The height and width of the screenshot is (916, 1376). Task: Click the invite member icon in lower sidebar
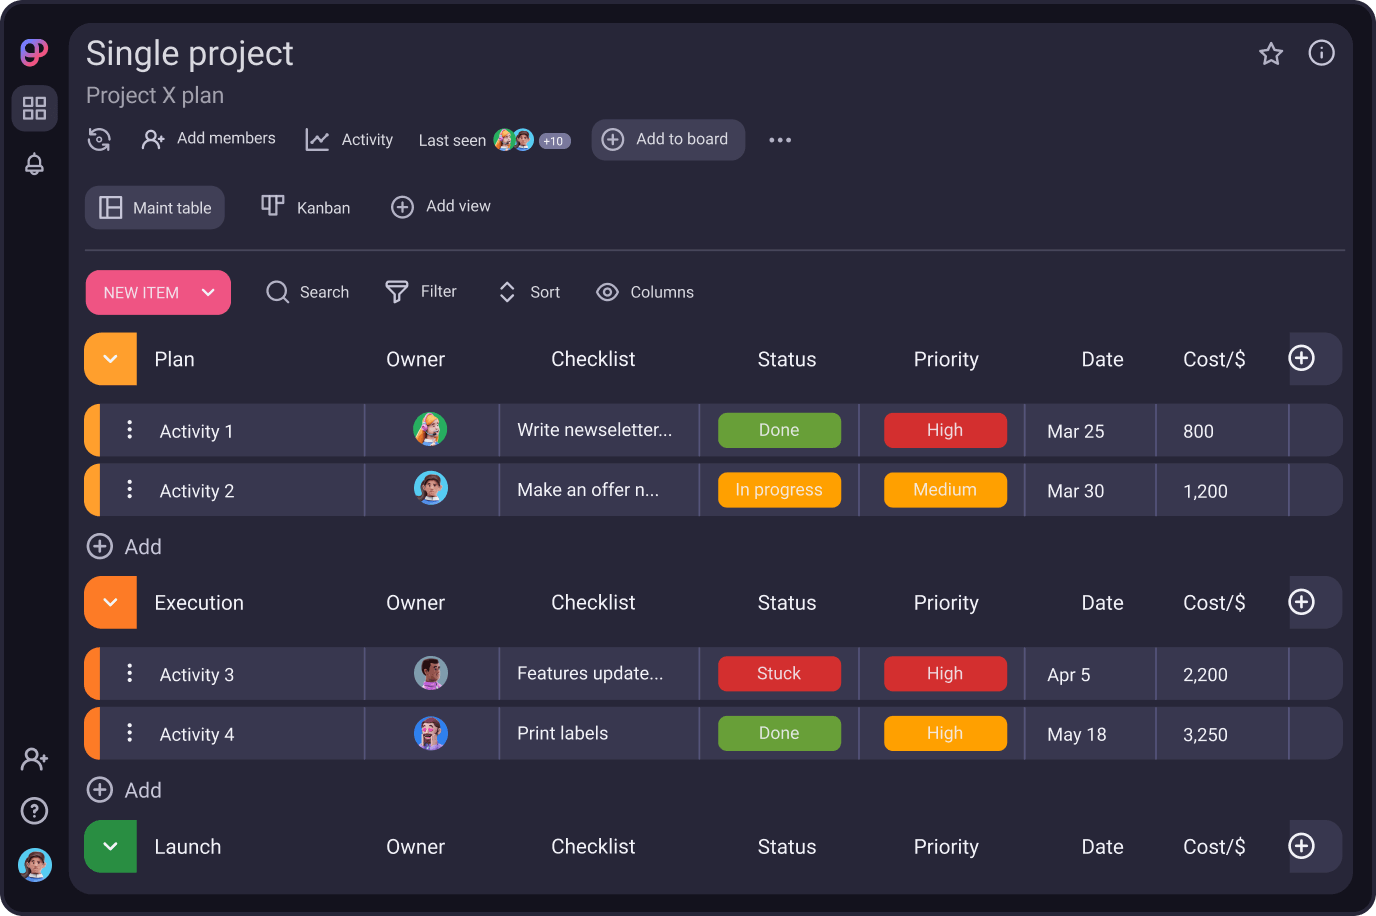click(x=34, y=759)
